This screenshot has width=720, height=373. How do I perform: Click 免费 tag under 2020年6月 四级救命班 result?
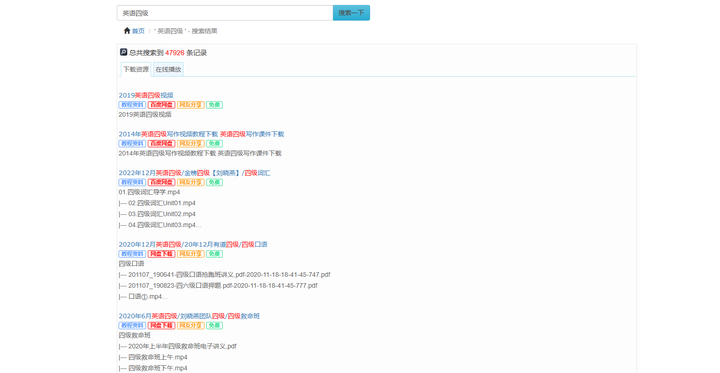[214, 326]
